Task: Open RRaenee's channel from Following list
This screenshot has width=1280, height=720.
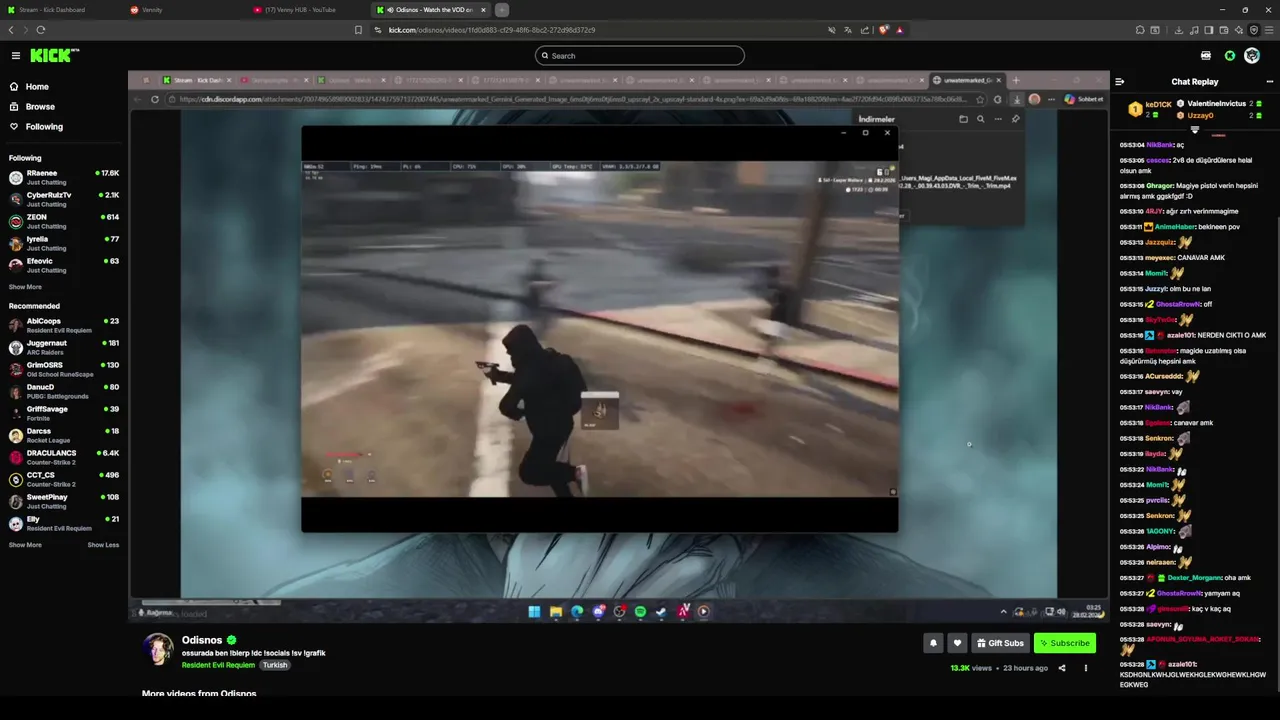Action: (x=64, y=178)
